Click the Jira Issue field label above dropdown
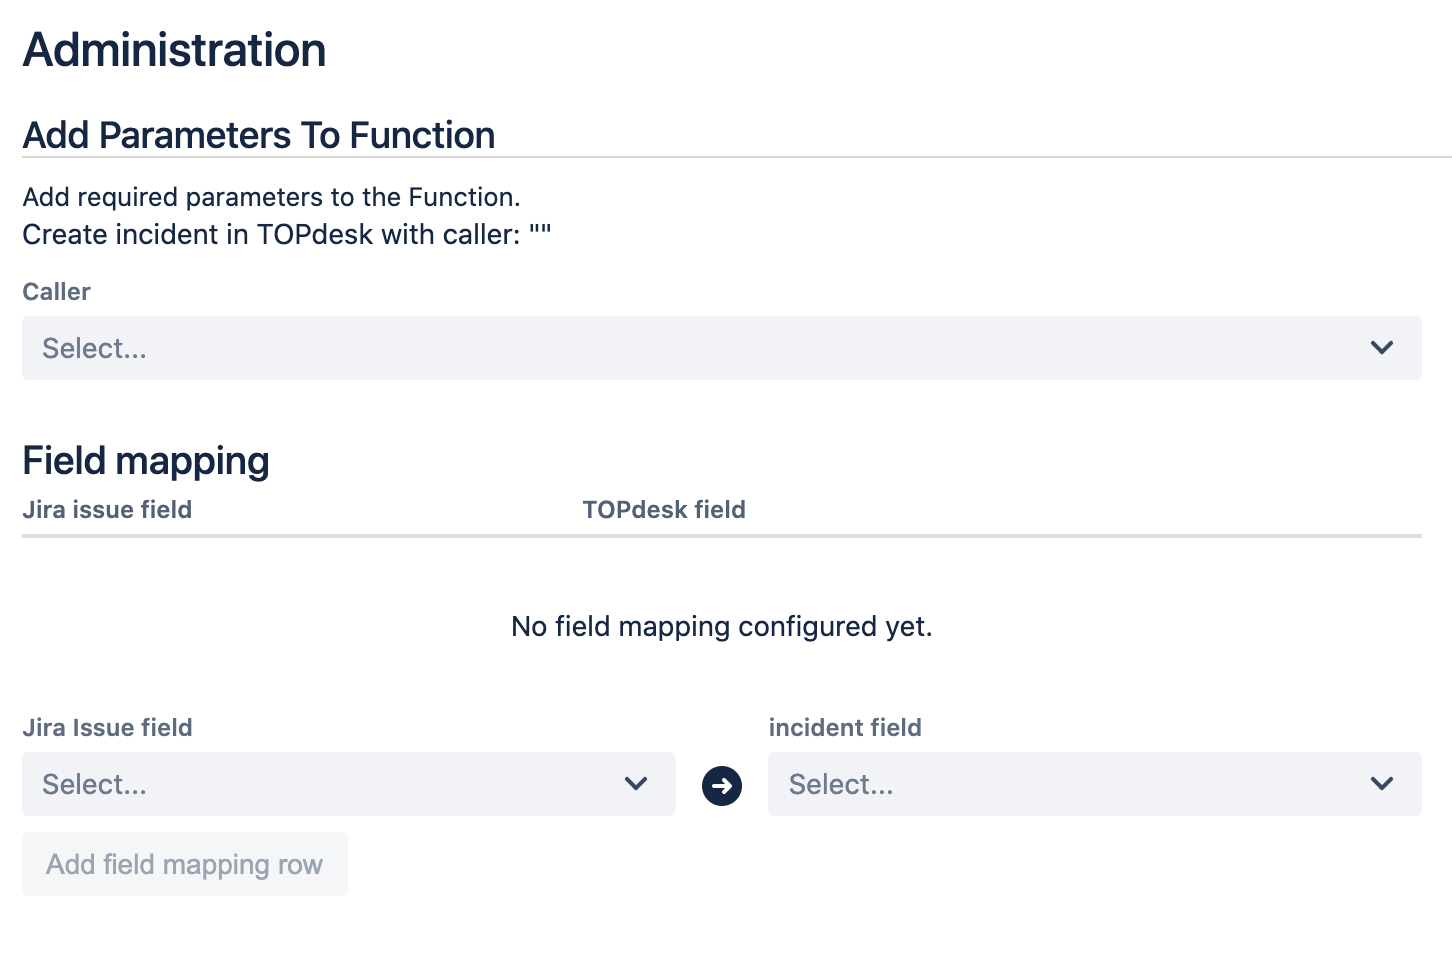1452x980 pixels. (107, 728)
